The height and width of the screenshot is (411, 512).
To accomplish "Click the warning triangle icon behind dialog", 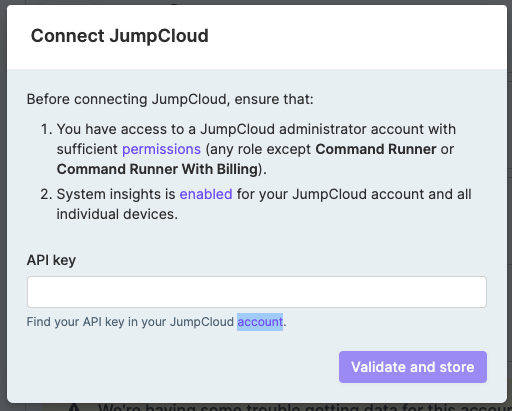I will click(75, 407).
